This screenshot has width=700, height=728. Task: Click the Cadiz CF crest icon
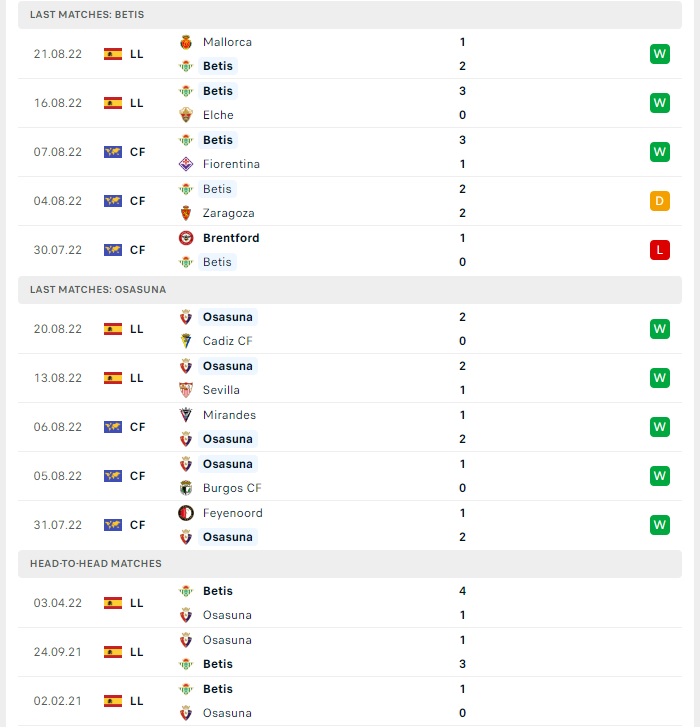tap(186, 341)
